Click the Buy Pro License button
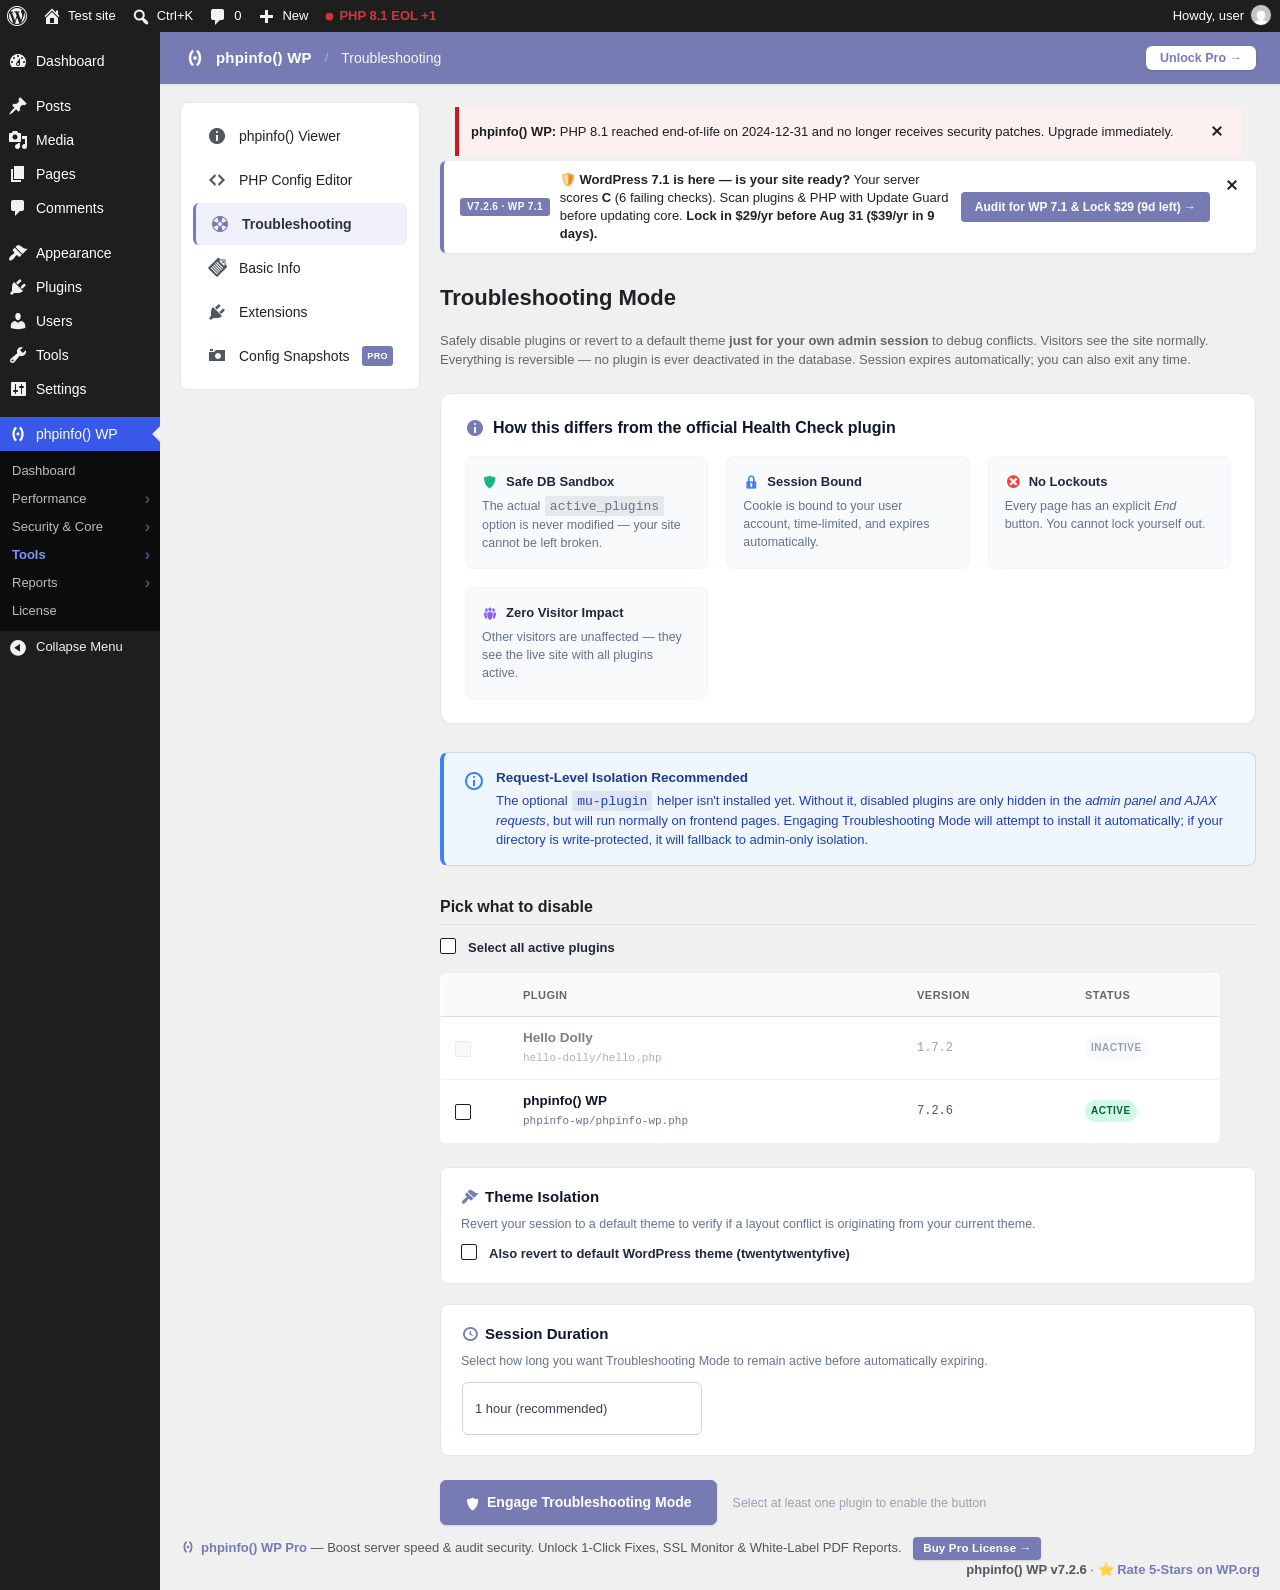 [x=977, y=1548]
